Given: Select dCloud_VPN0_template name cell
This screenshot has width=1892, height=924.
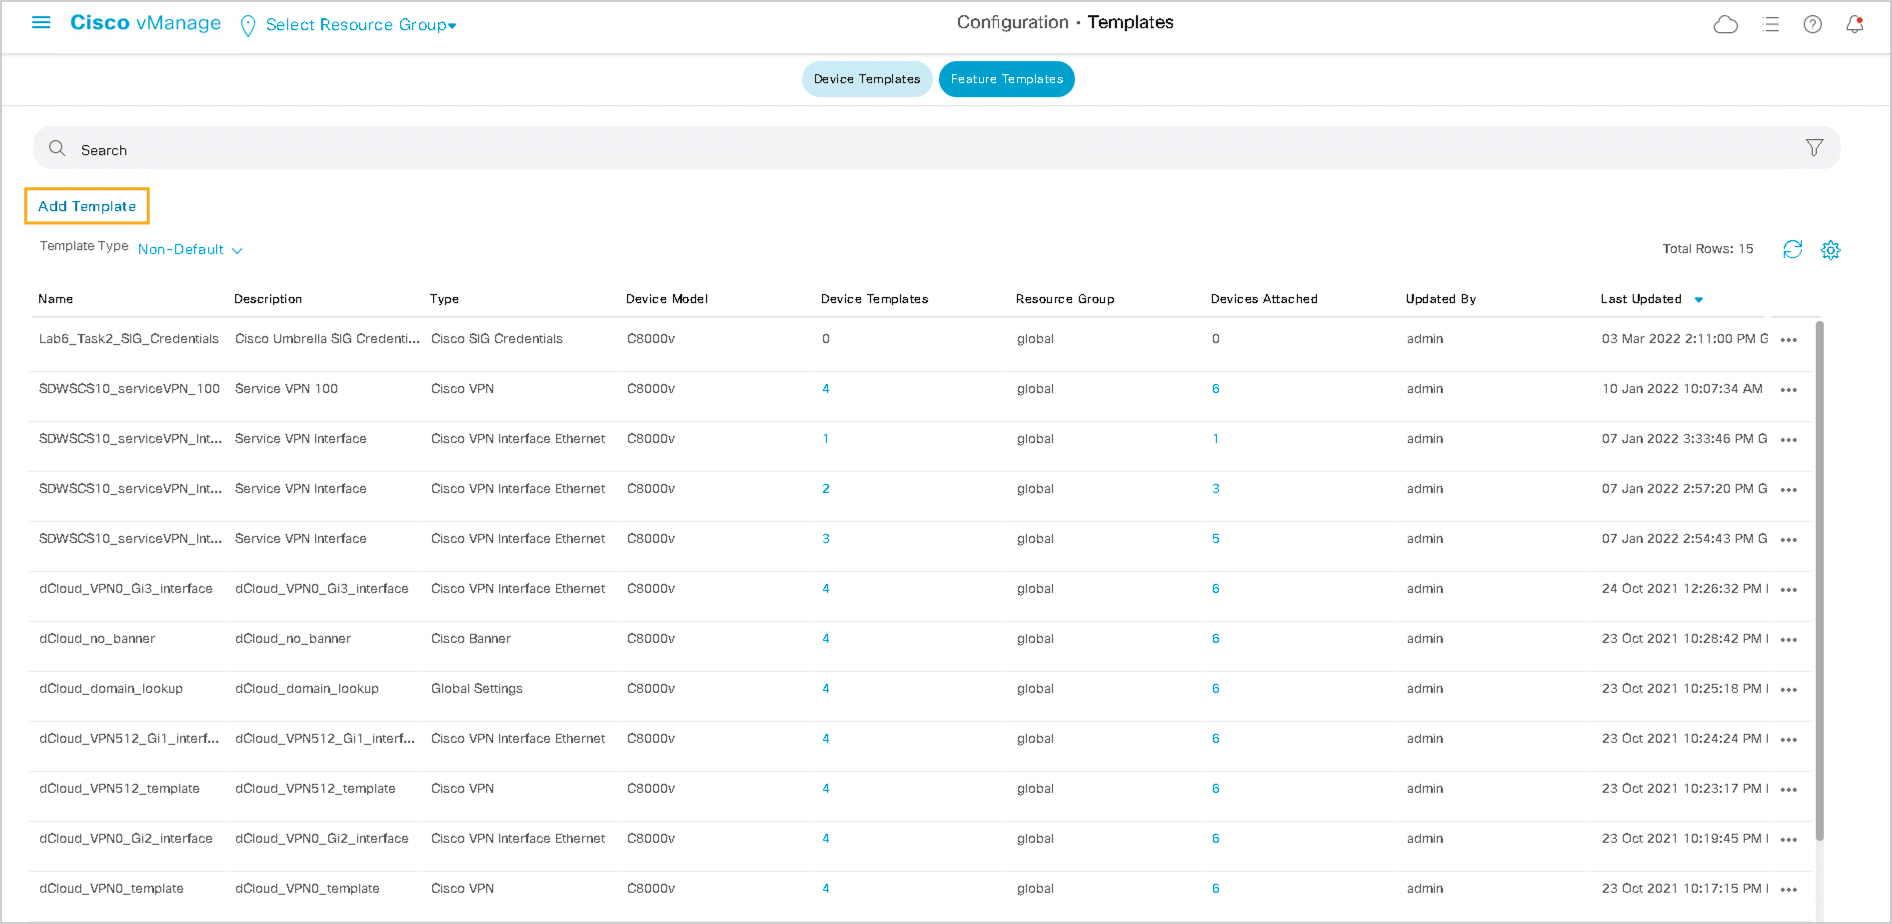Looking at the screenshot, I should click(112, 889).
